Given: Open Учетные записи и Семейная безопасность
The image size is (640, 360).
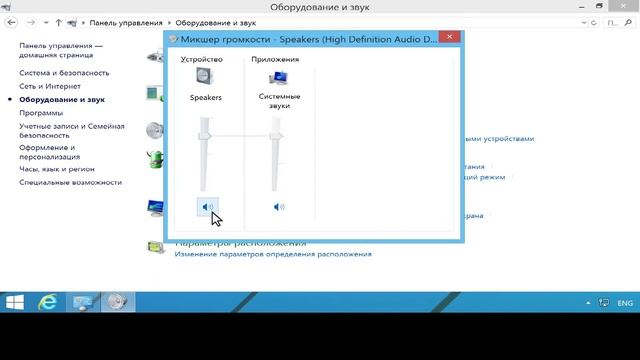Looking at the screenshot, I should [x=72, y=131].
